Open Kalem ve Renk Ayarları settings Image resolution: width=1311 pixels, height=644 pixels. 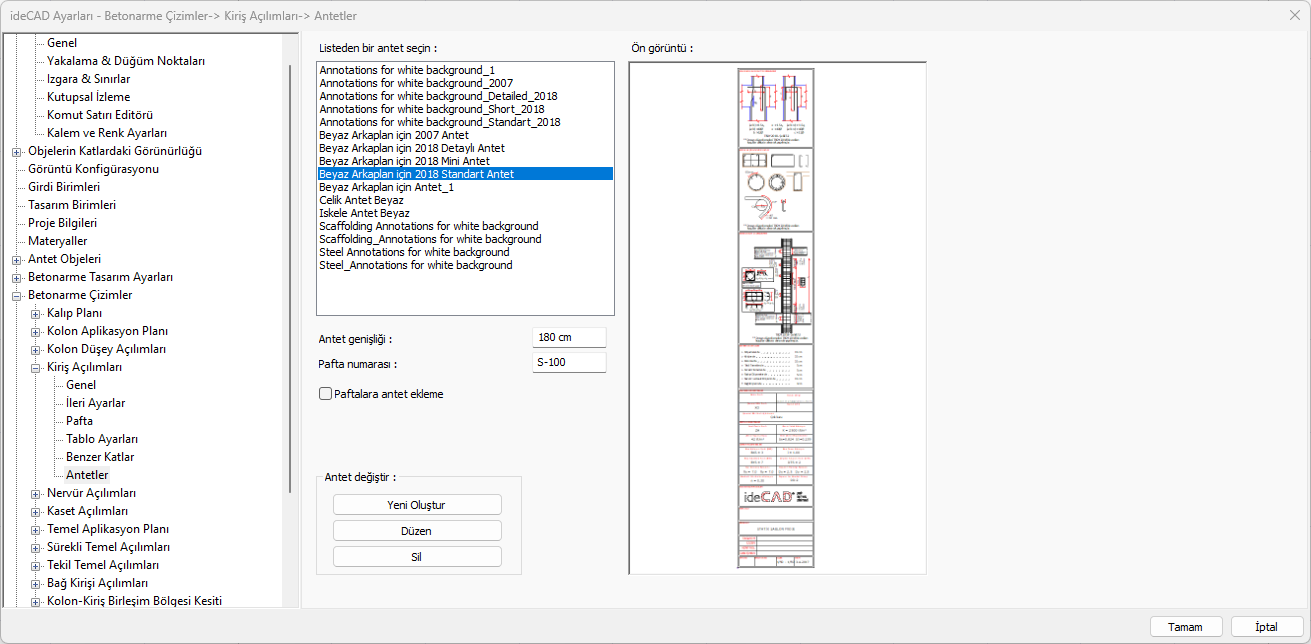[107, 133]
